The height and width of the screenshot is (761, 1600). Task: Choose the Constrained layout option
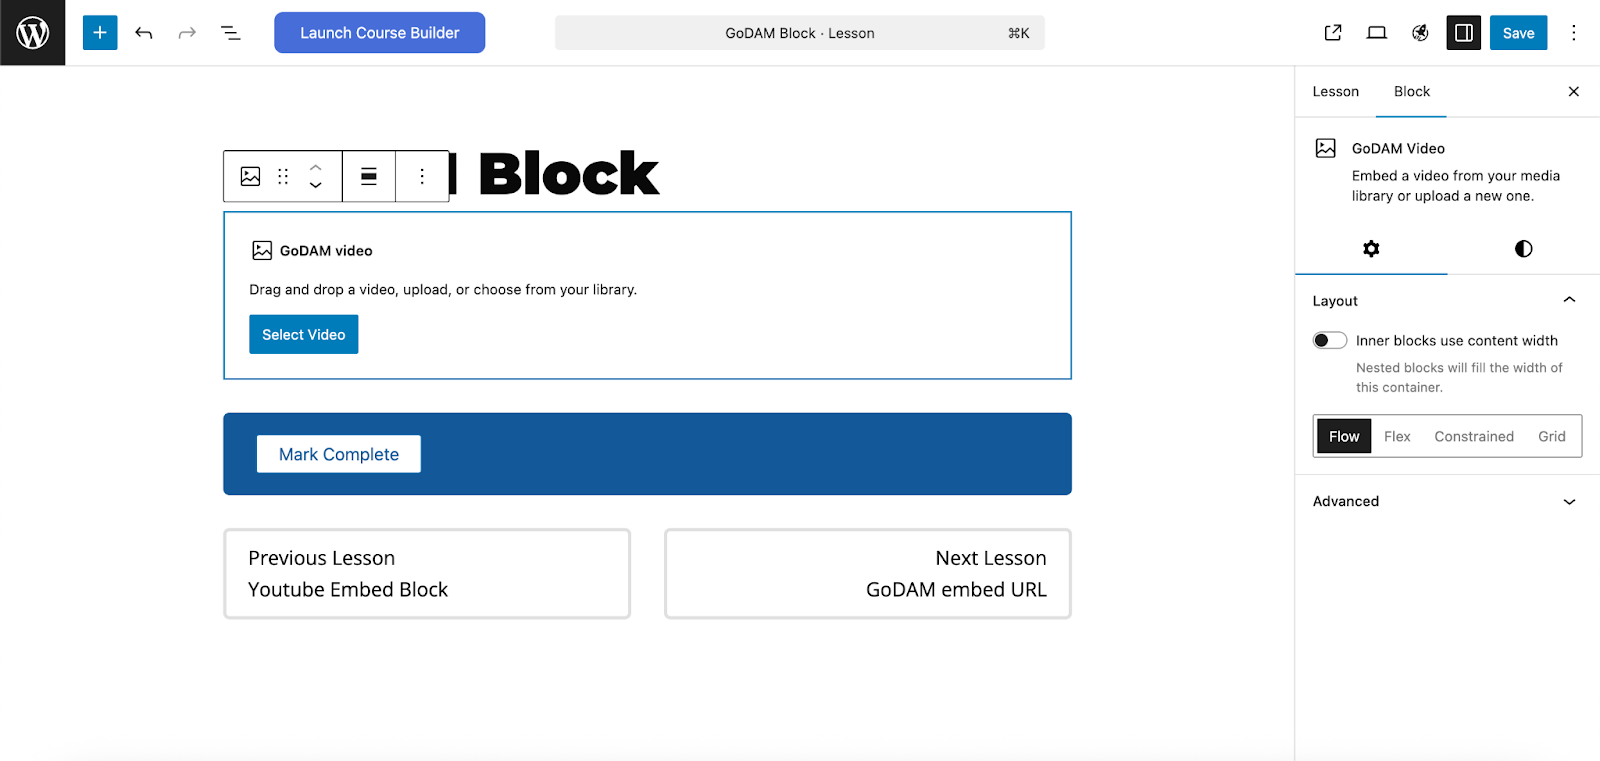point(1474,436)
